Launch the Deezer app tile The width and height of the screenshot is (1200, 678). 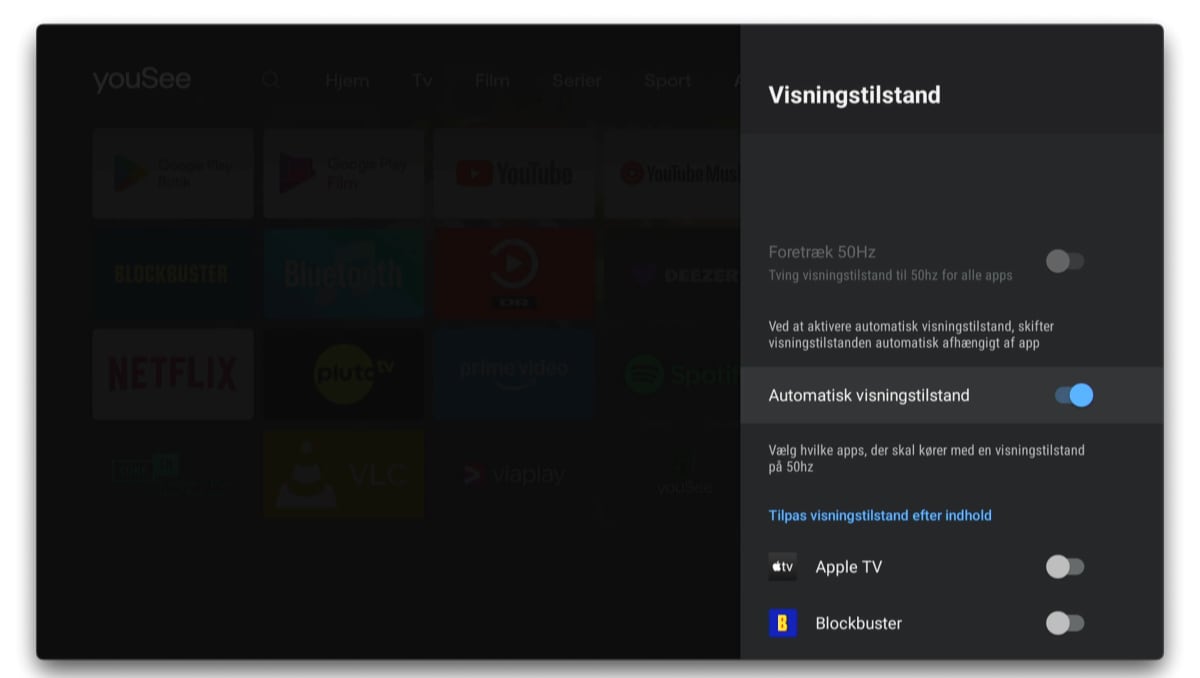pos(673,274)
